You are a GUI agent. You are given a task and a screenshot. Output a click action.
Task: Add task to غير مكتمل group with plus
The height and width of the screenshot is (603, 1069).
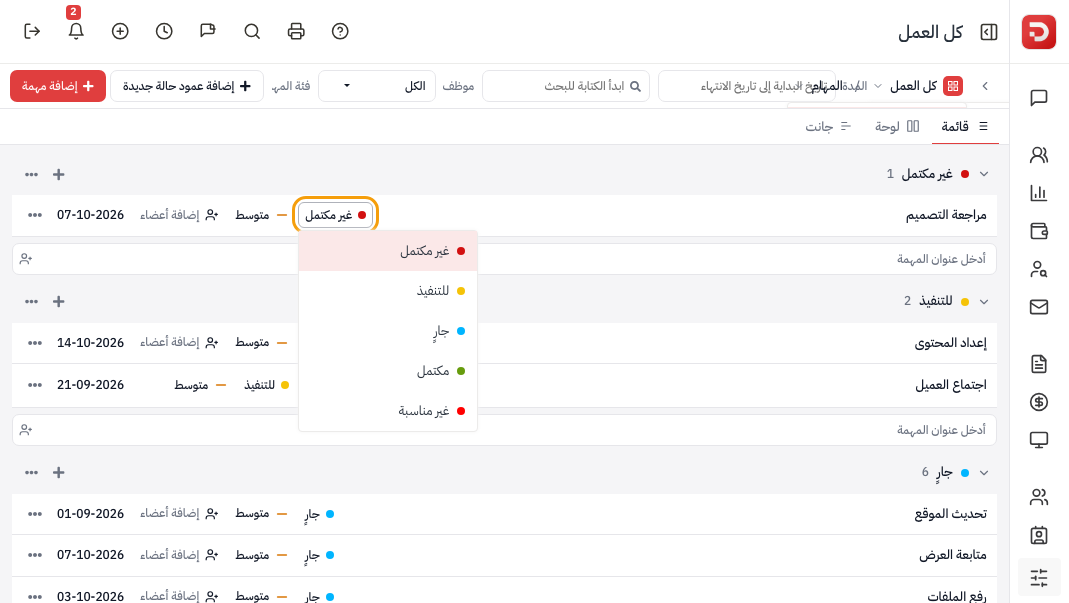pyautogui.click(x=59, y=175)
